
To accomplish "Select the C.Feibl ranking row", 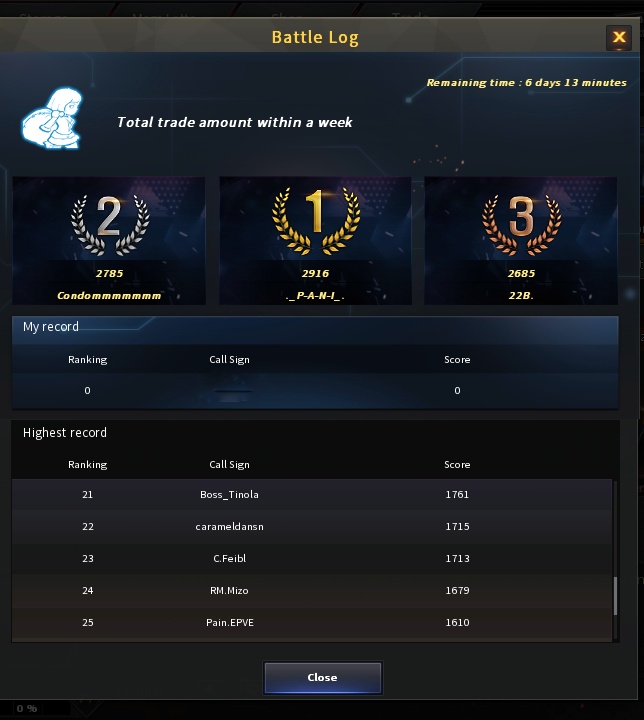I will 312,558.
